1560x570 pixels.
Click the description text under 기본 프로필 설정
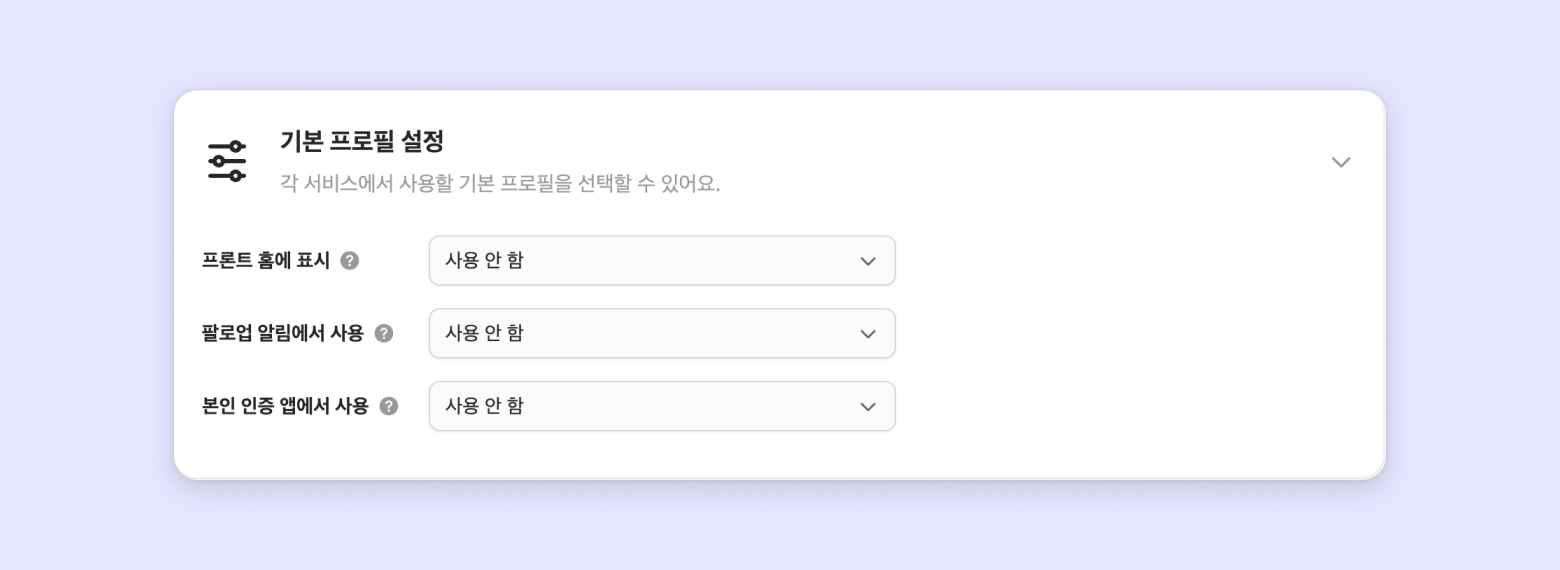click(499, 184)
